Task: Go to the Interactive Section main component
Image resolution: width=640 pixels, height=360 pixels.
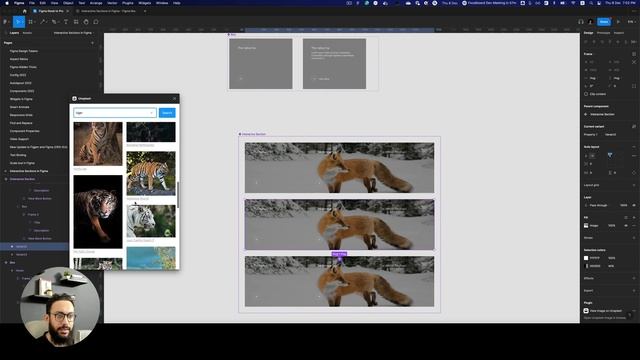Action: [602, 114]
